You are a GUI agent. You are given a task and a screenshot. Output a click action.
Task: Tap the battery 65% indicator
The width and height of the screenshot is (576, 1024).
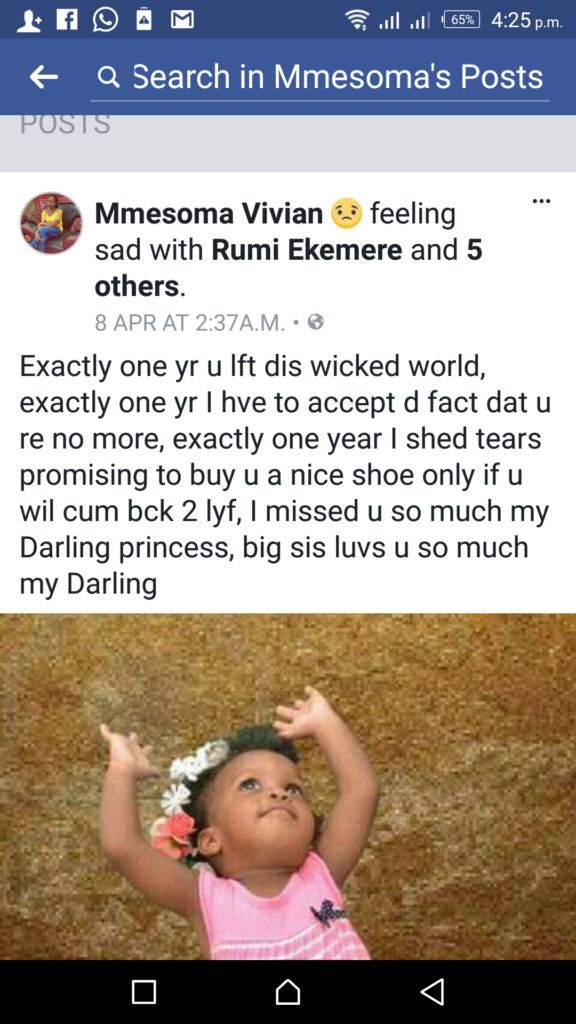(462, 20)
